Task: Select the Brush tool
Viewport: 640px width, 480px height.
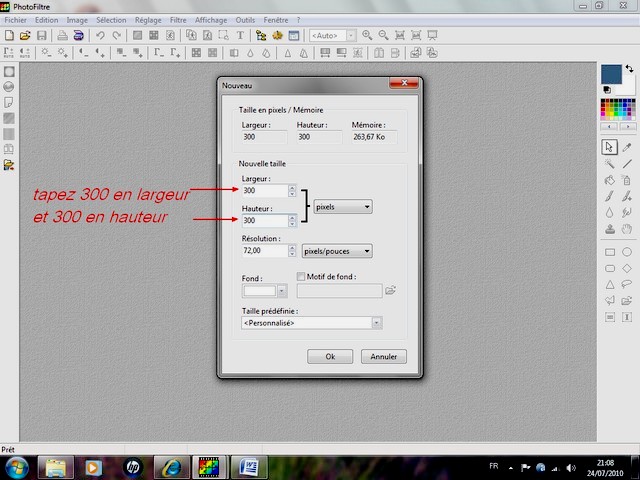Action: tap(609, 196)
